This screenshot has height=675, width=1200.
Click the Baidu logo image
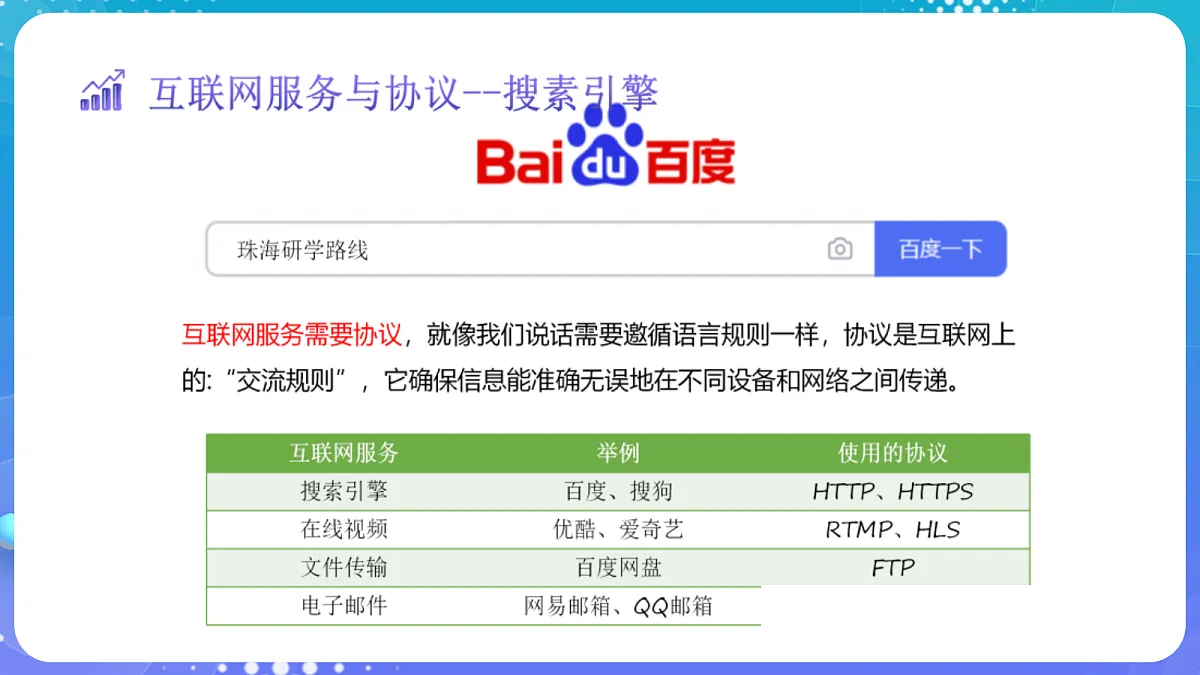click(x=606, y=147)
